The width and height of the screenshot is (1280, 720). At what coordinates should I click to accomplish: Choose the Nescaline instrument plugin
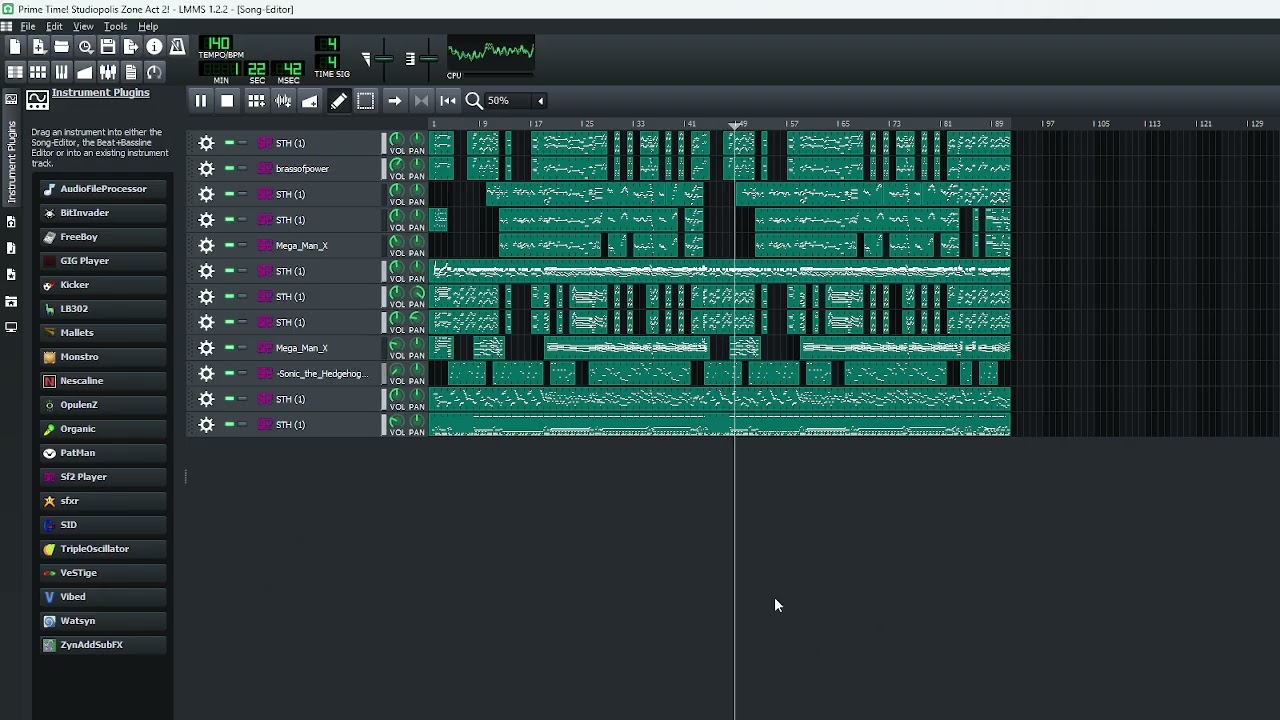tap(104, 381)
